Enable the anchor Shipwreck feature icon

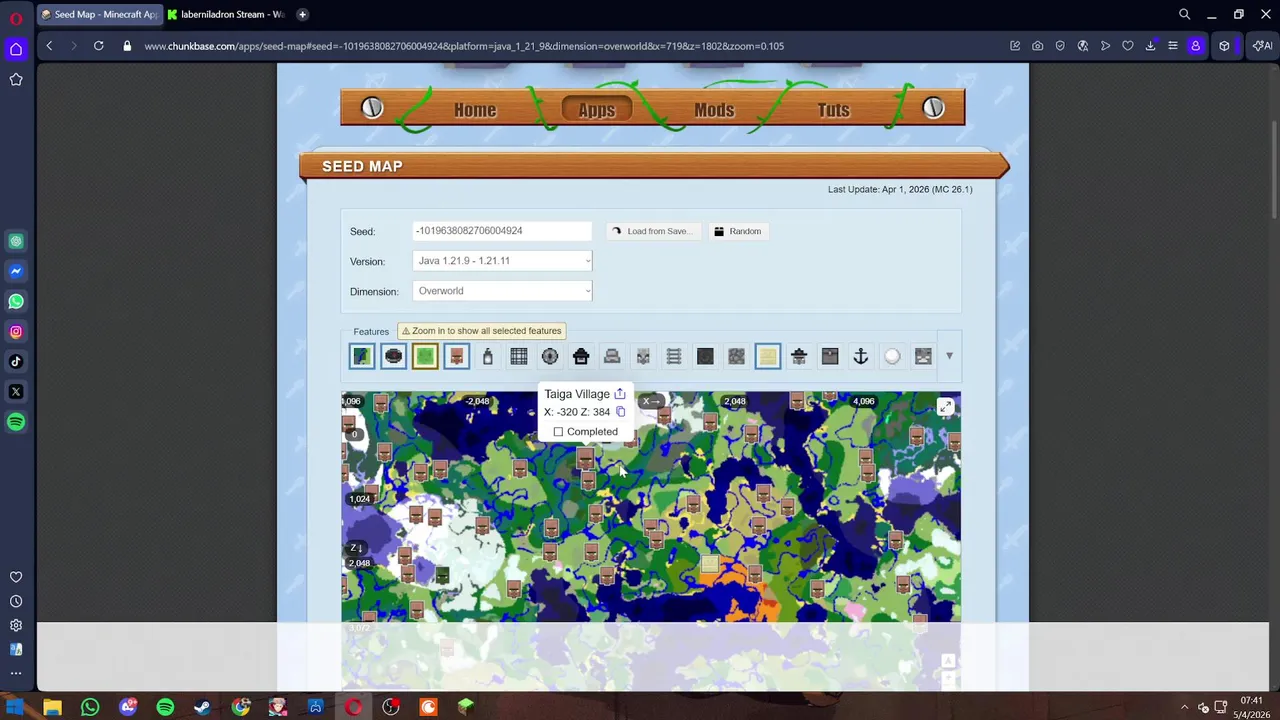point(860,356)
